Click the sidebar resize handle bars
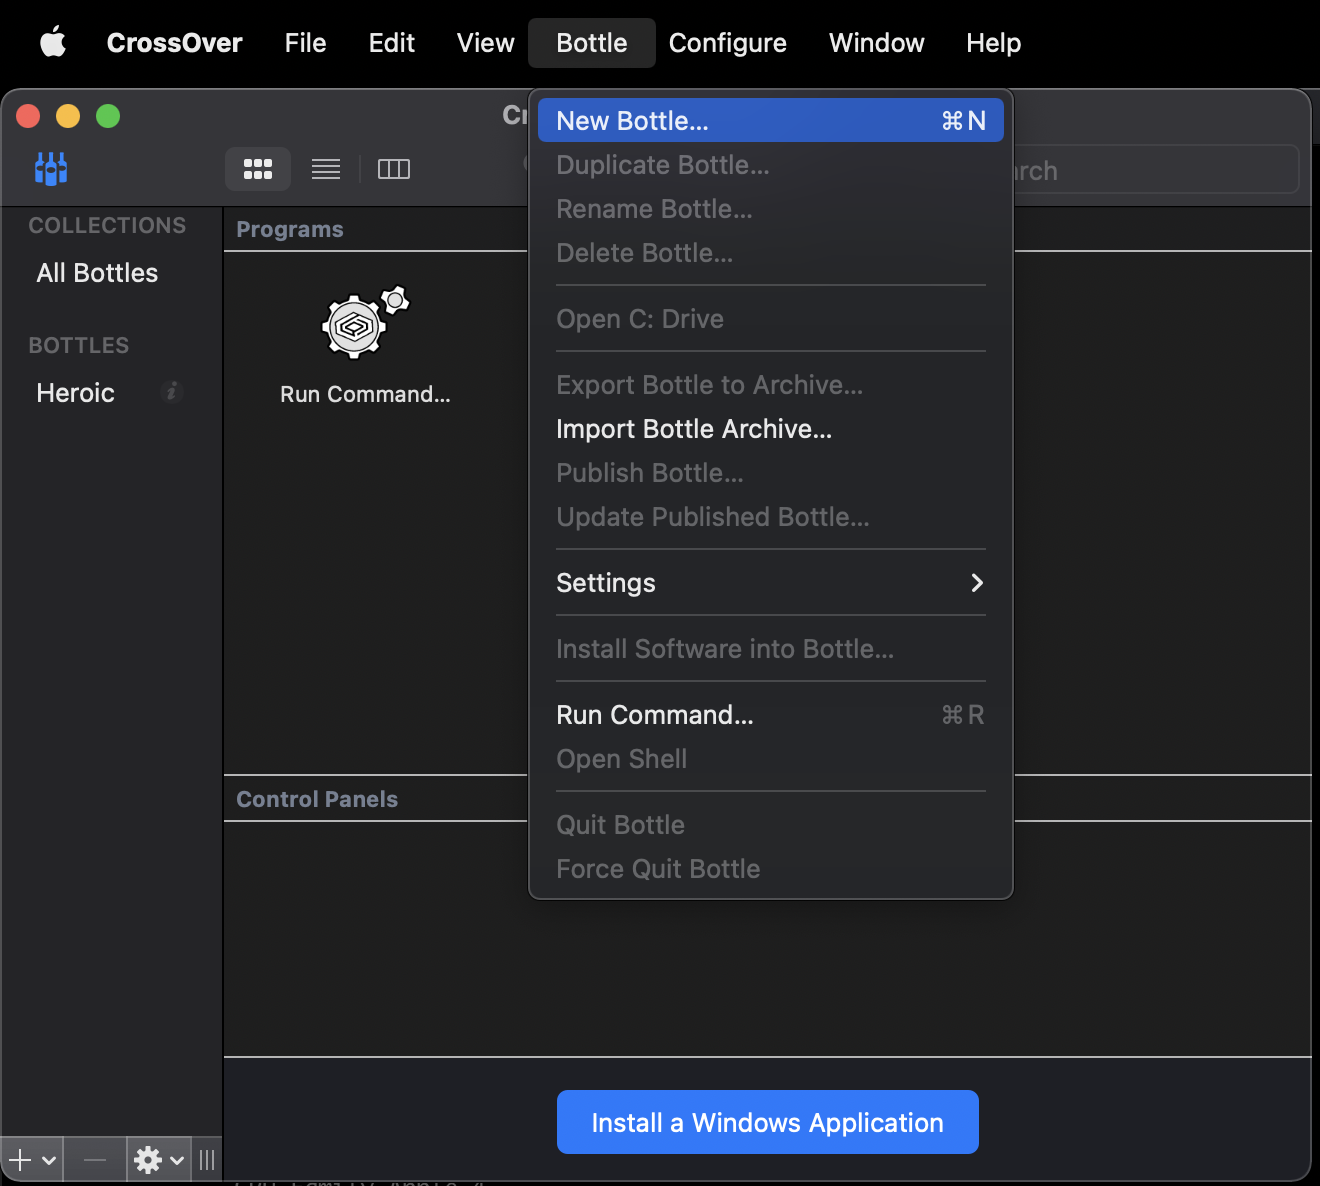This screenshot has width=1320, height=1186. pyautogui.click(x=207, y=1160)
